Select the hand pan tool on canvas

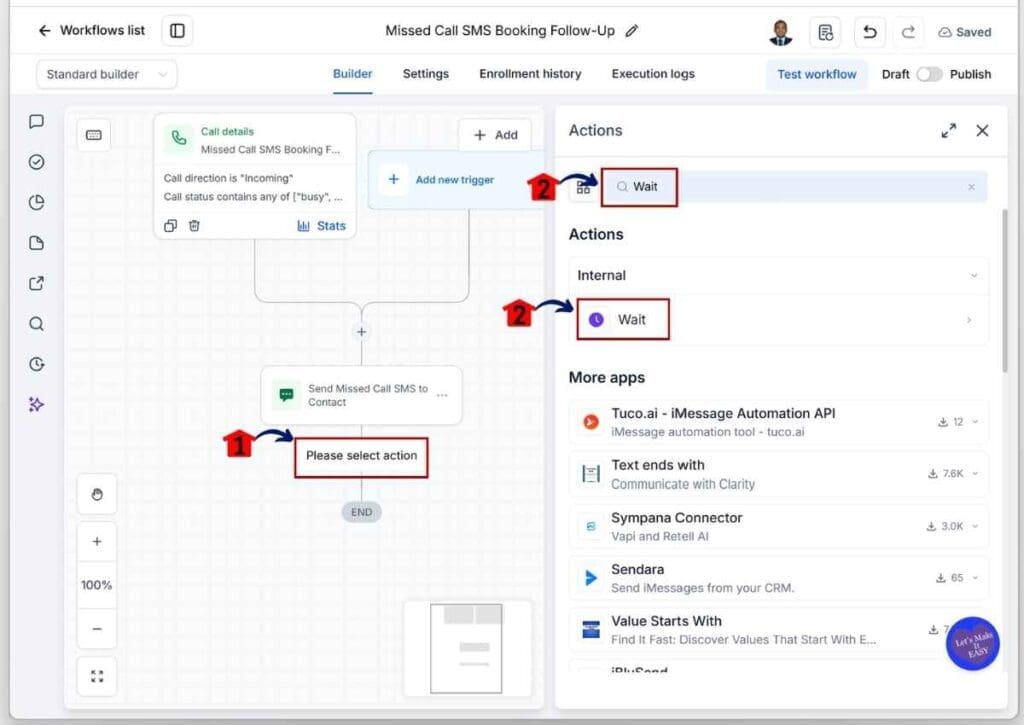pyautogui.click(x=97, y=494)
